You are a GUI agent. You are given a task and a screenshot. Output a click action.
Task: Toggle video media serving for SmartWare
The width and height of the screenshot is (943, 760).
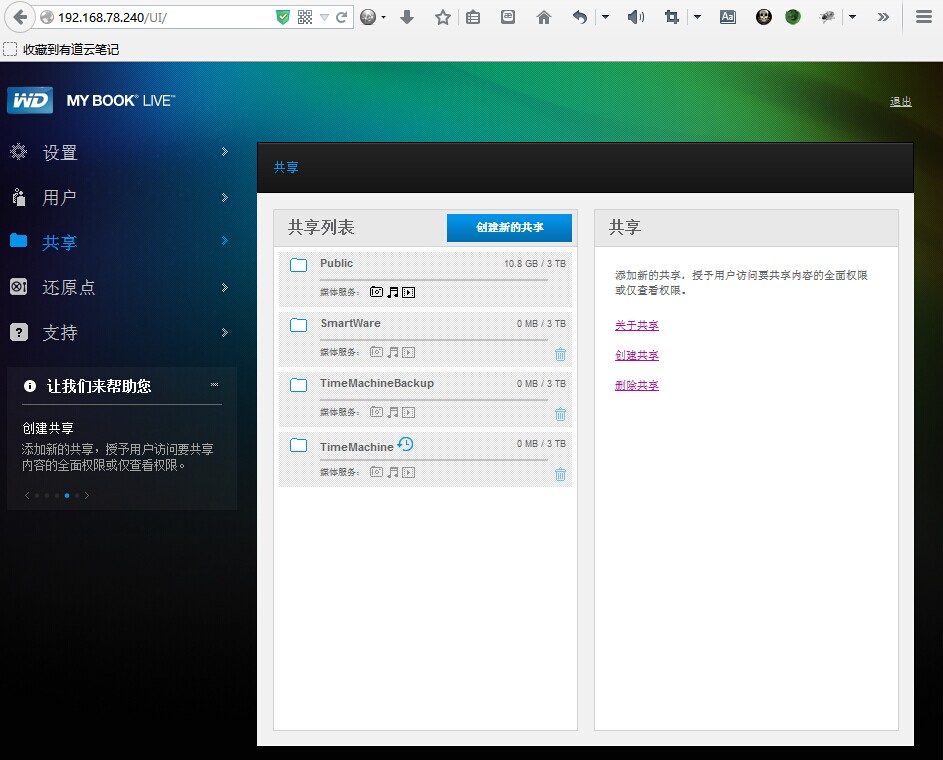pyautogui.click(x=408, y=352)
